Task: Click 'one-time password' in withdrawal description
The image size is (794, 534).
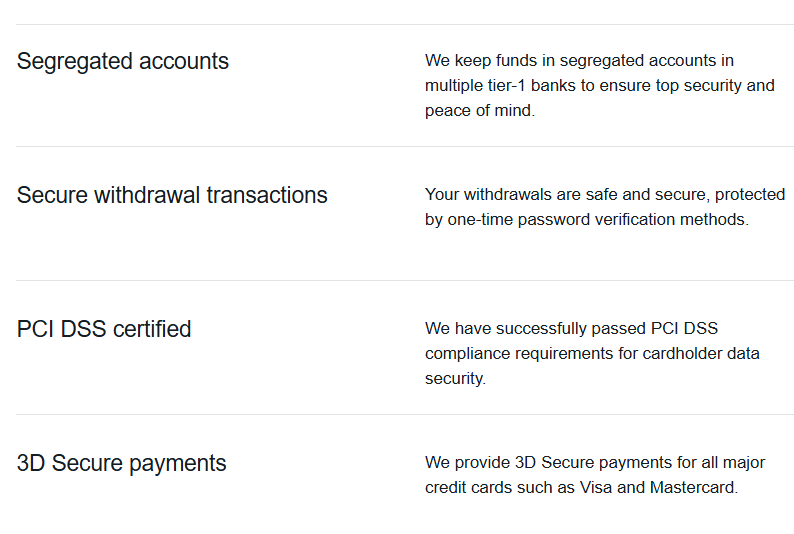Action: click(519, 220)
